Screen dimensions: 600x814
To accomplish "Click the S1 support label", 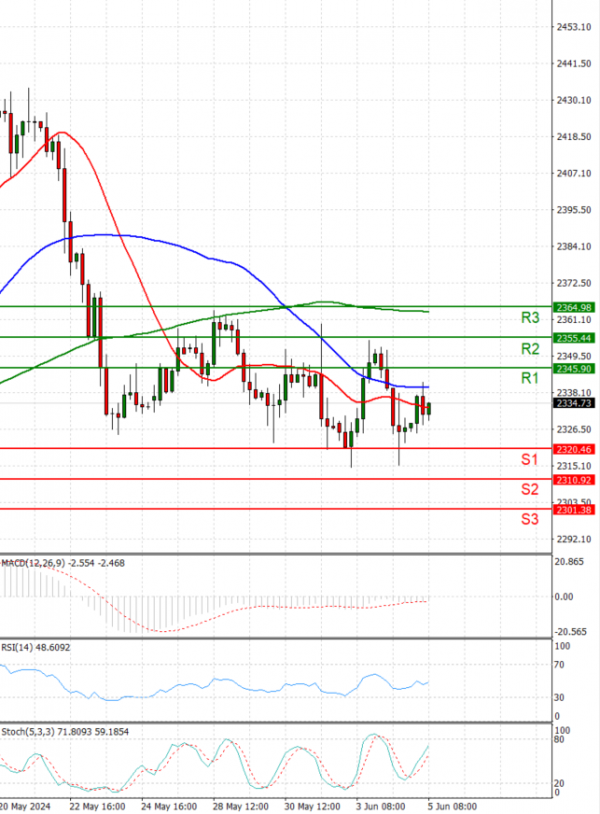I will pos(529,459).
